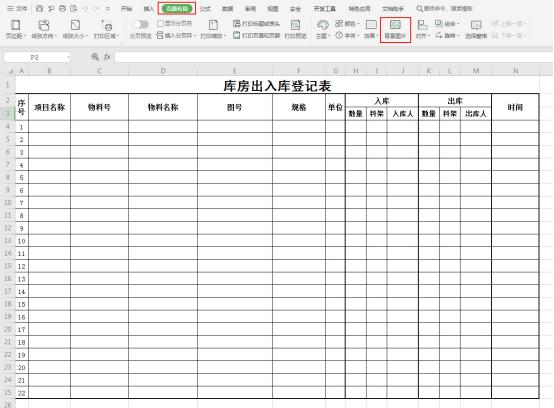Click the Print Titles (打印标题或表头) icon
The image size is (554, 408).
click(x=237, y=24)
